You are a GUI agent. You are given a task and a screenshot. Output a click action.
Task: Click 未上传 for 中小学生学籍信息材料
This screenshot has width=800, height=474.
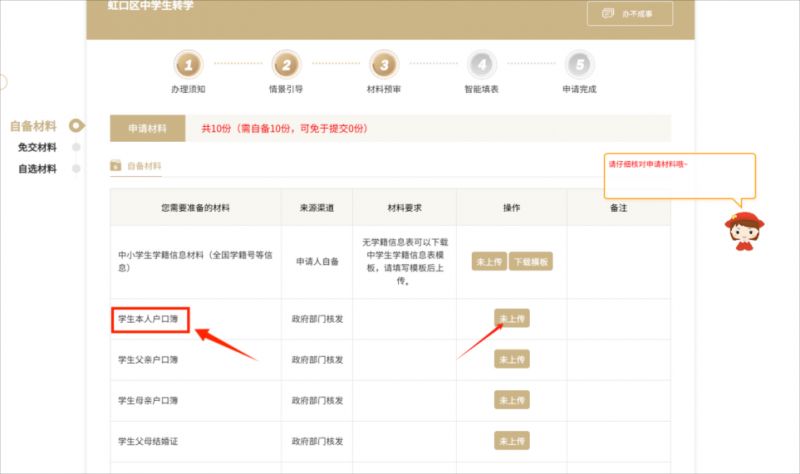pos(489,262)
